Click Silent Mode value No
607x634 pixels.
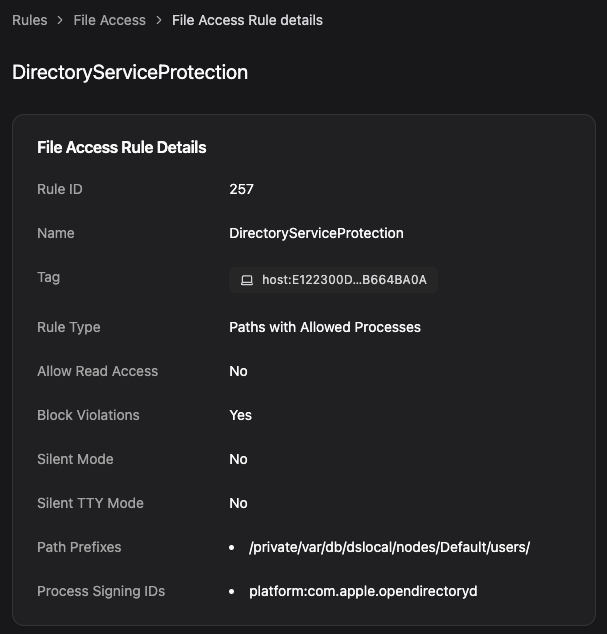[238, 459]
